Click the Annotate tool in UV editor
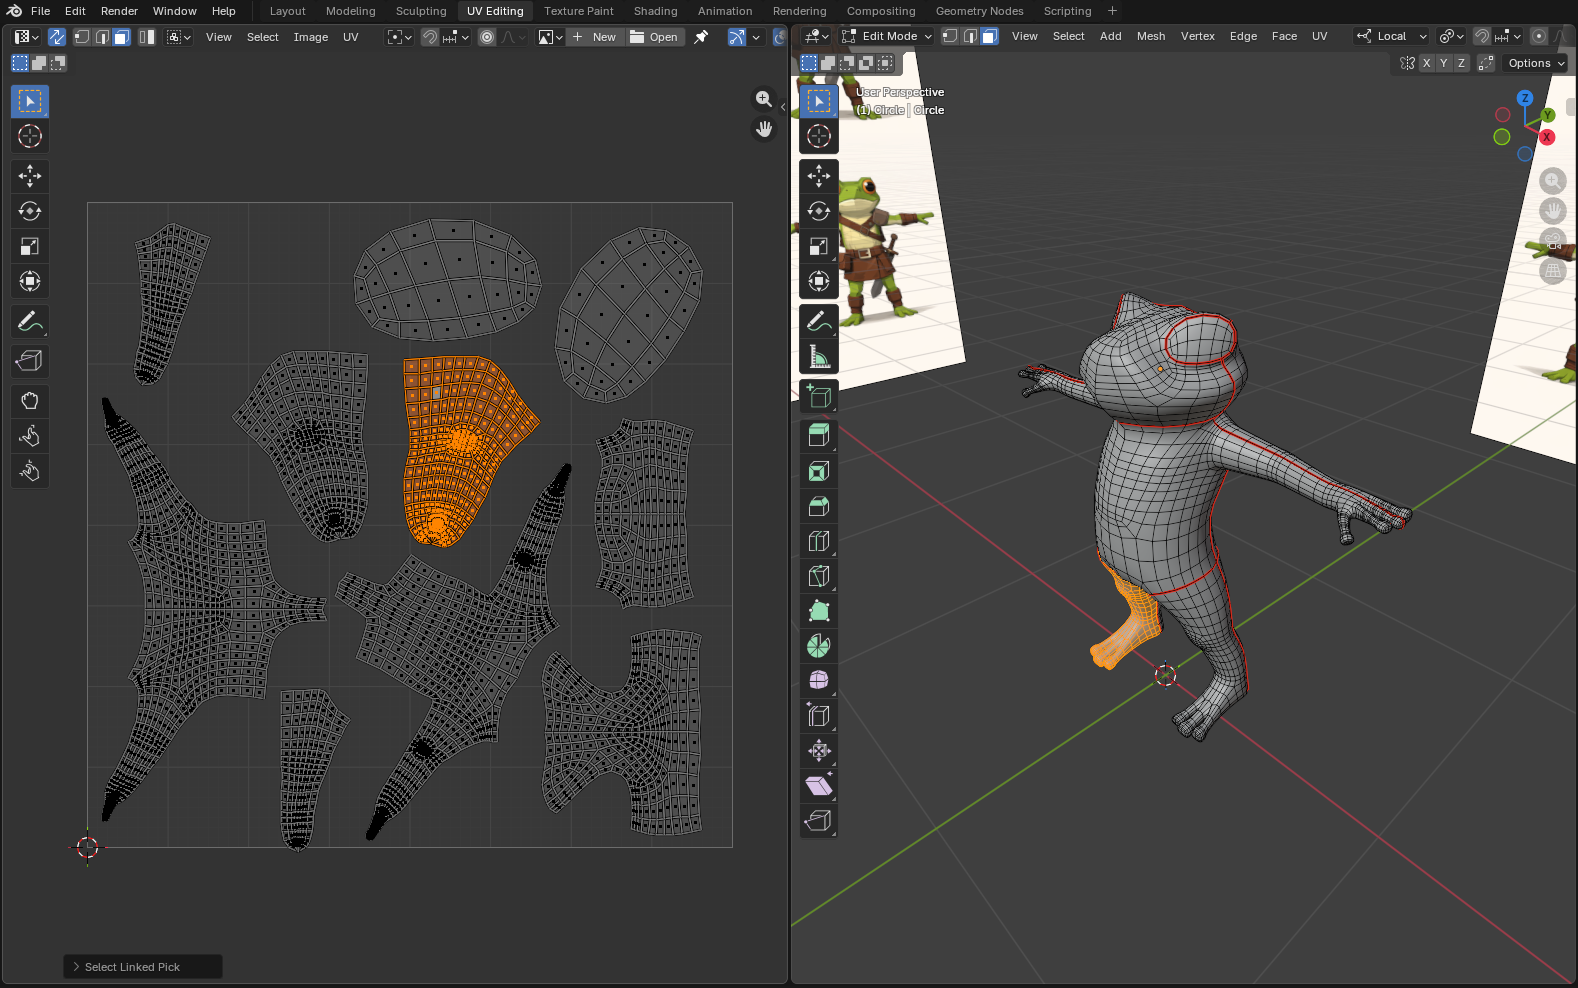 coord(29,321)
